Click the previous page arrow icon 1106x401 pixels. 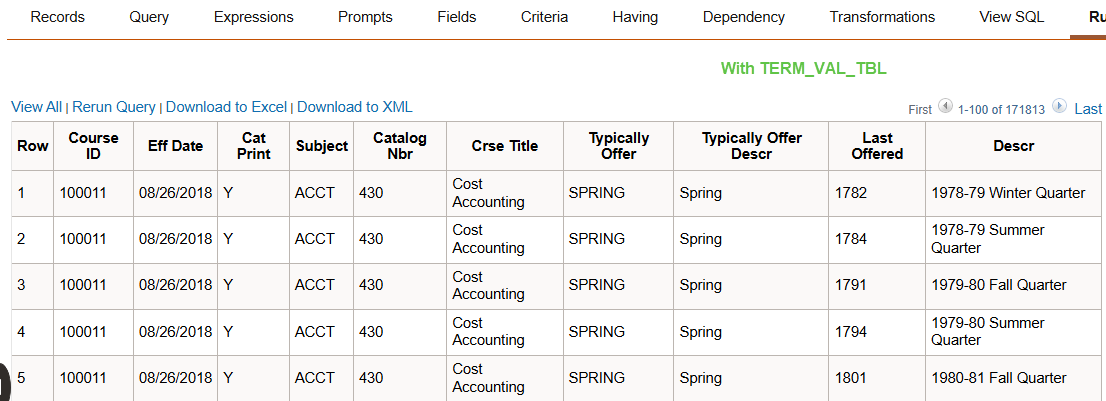click(945, 107)
